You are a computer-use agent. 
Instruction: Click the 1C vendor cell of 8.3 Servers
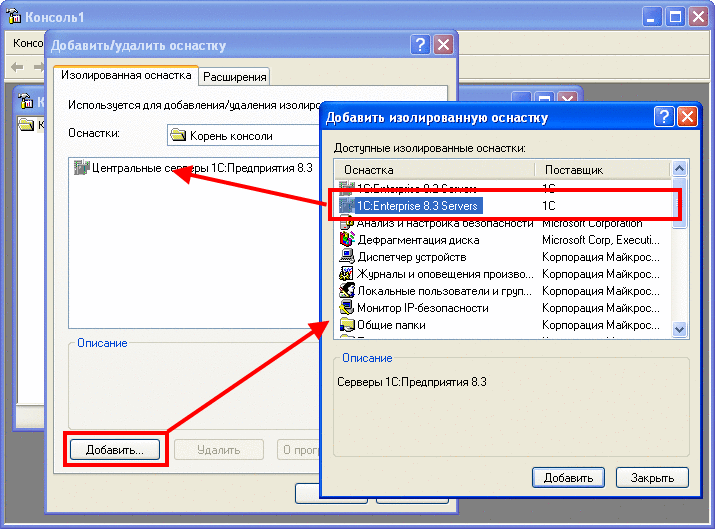549,206
